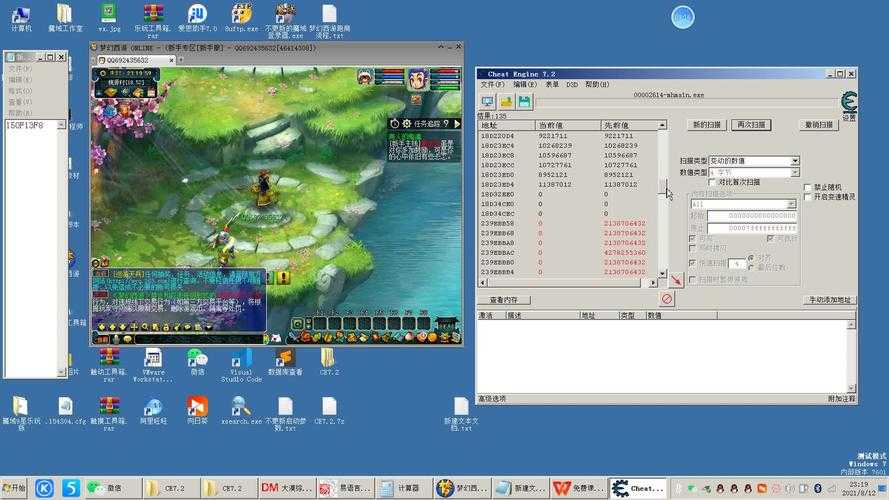Select the 对齐 radio button

click(751, 258)
